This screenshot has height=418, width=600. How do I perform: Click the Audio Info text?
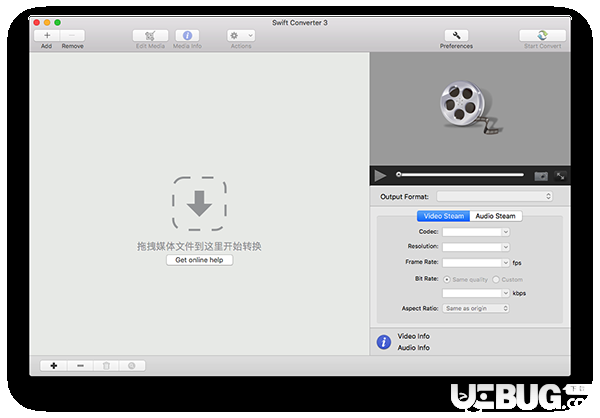tap(413, 348)
